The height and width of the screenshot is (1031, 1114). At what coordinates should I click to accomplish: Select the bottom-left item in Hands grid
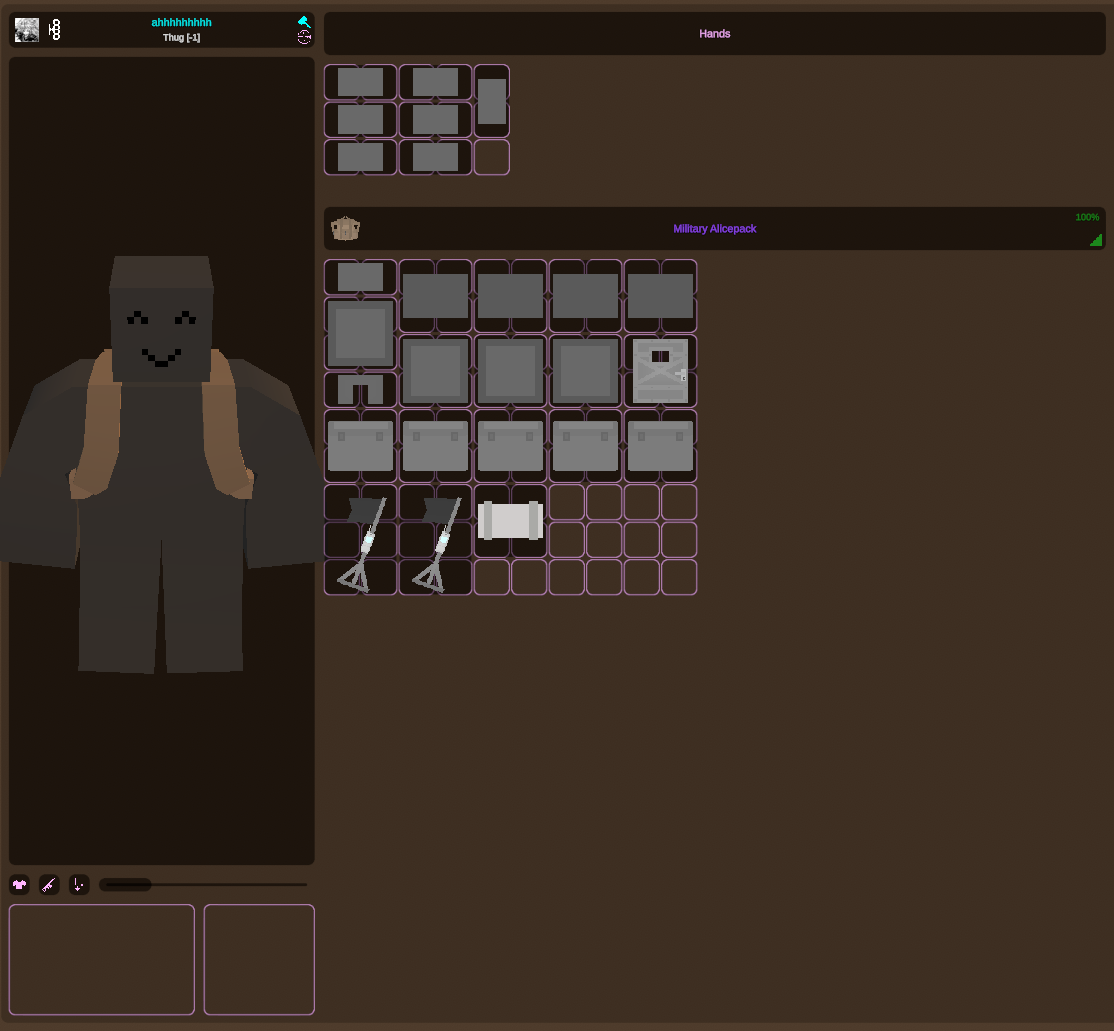360,157
